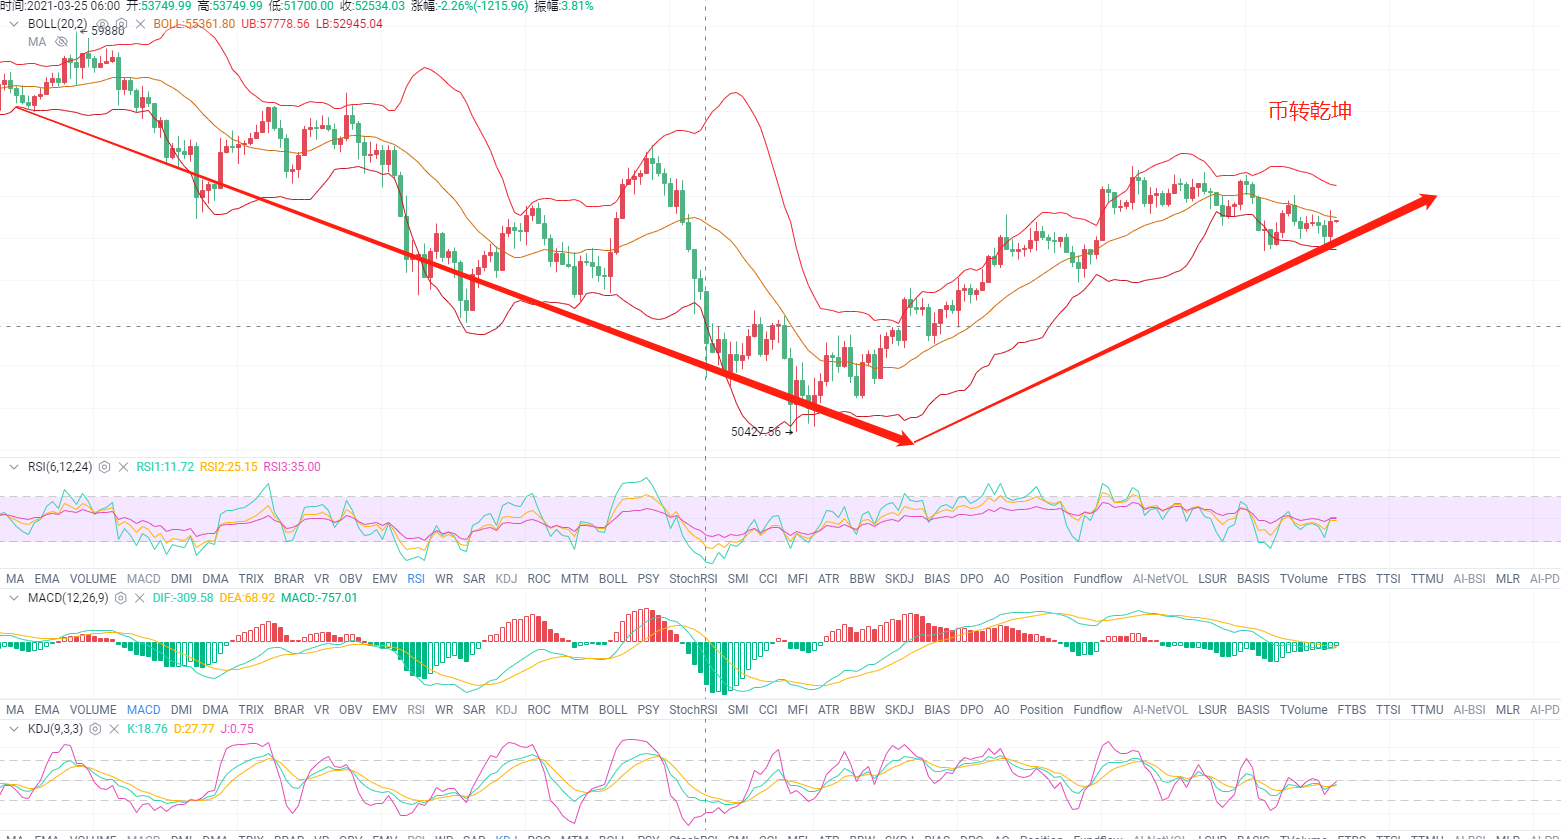Select AI-BSI tab in row under MACD chart

click(1469, 710)
